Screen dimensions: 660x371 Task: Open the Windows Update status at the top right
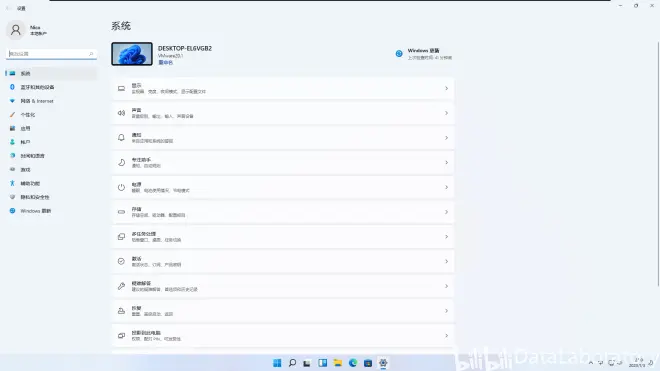pos(423,54)
